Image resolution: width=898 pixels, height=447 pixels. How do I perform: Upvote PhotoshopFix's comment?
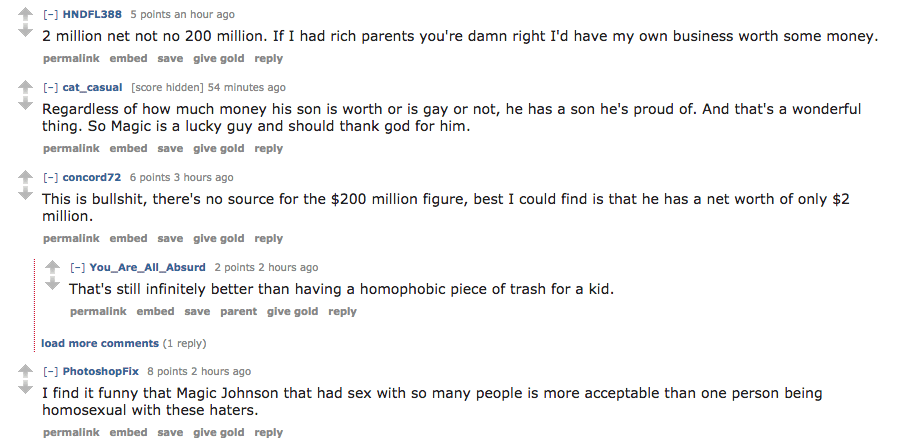(26, 372)
